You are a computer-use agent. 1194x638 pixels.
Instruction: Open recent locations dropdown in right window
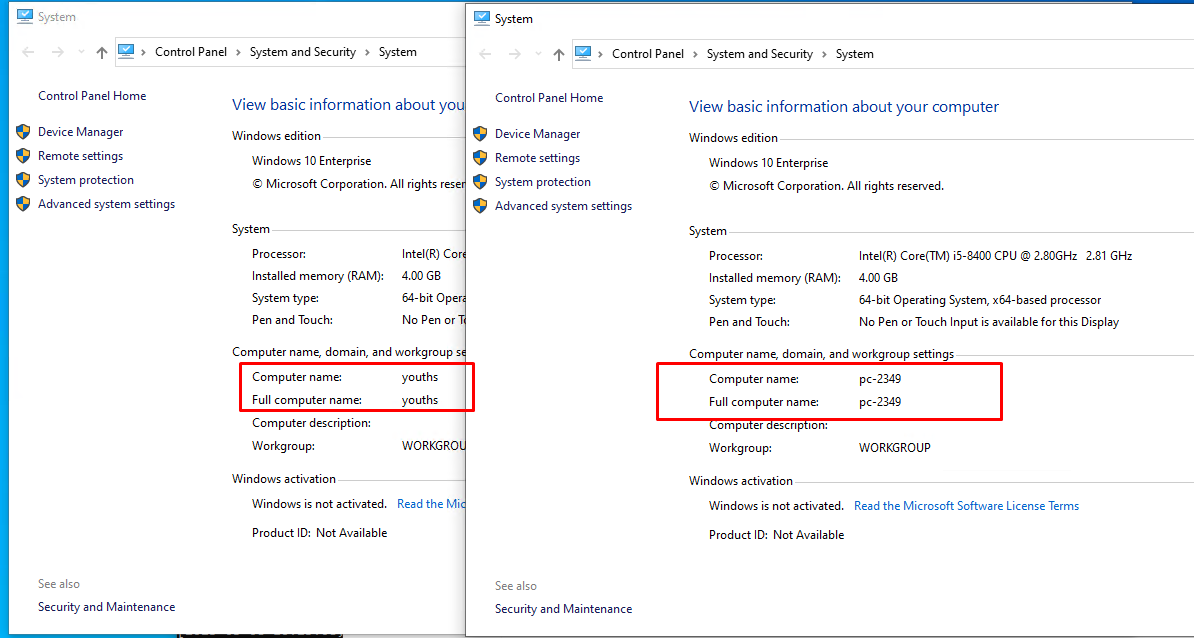(539, 54)
